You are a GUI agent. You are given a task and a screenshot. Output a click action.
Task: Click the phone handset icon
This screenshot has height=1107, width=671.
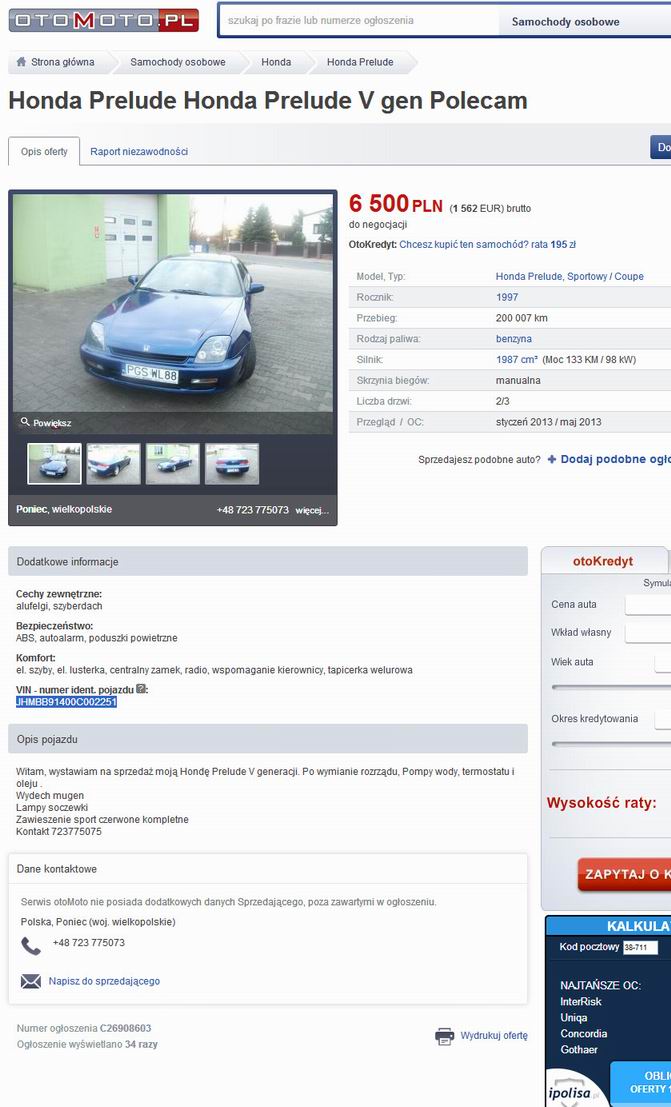click(31, 945)
